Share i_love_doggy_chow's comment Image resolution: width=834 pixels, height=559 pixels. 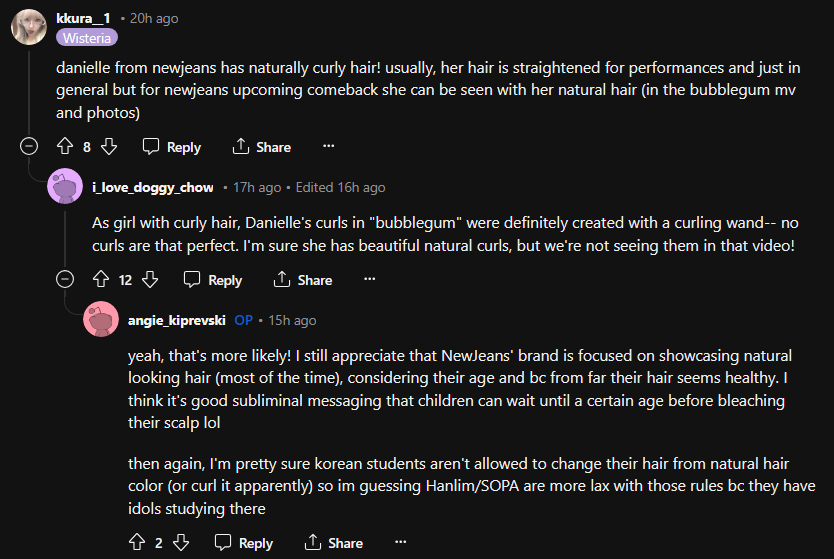[303, 280]
